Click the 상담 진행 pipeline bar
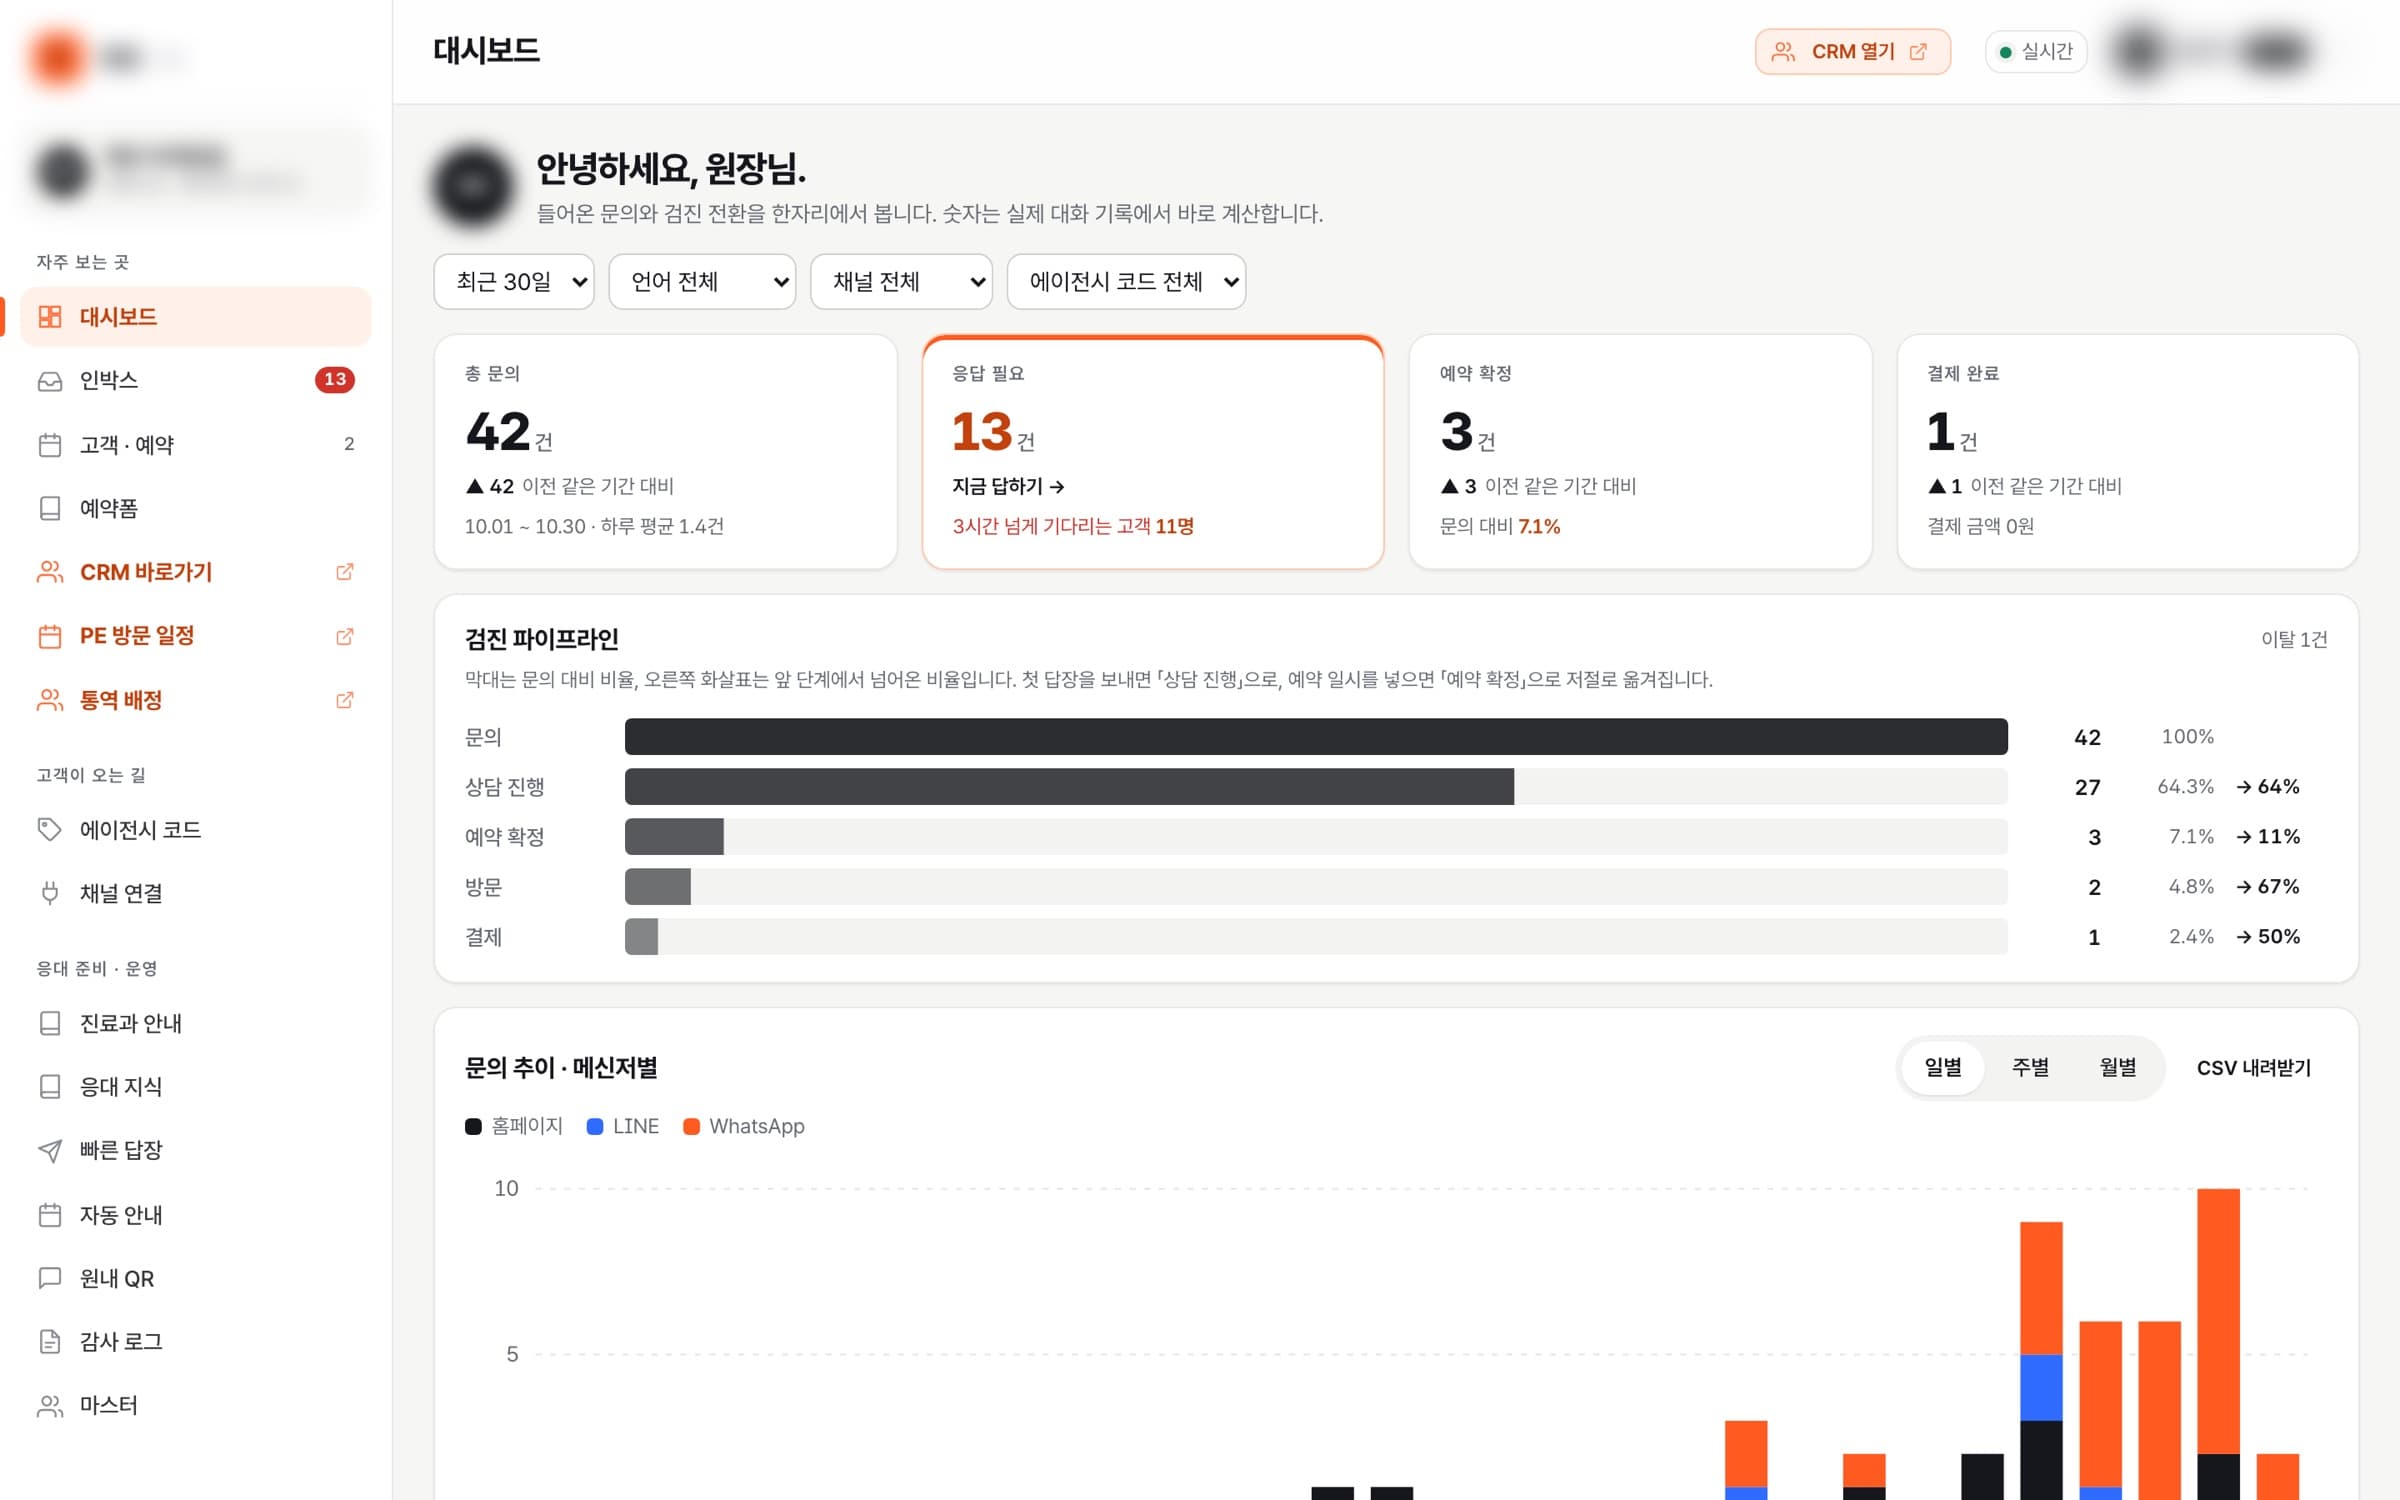Image resolution: width=2400 pixels, height=1500 pixels. pos(1069,787)
